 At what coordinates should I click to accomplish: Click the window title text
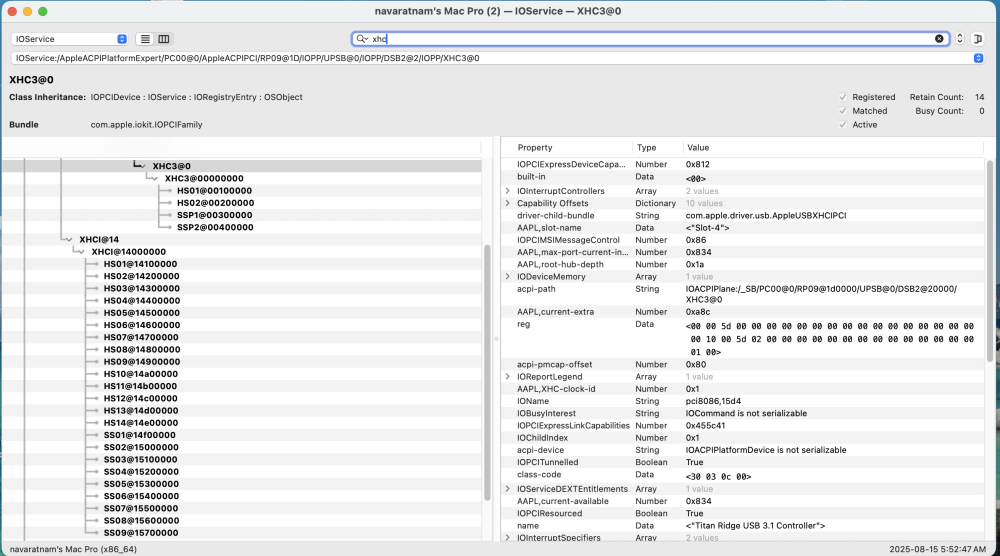[x=498, y=11]
